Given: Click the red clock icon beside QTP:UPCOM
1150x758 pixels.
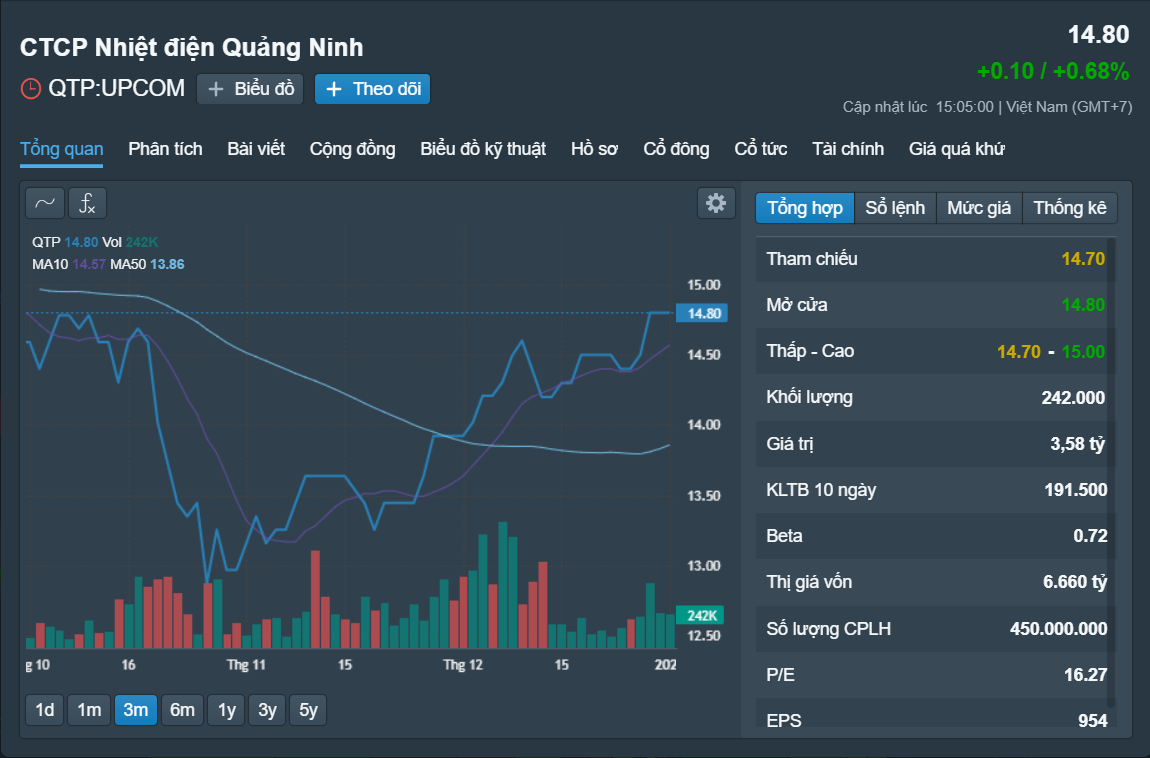Looking at the screenshot, I should 31,89.
